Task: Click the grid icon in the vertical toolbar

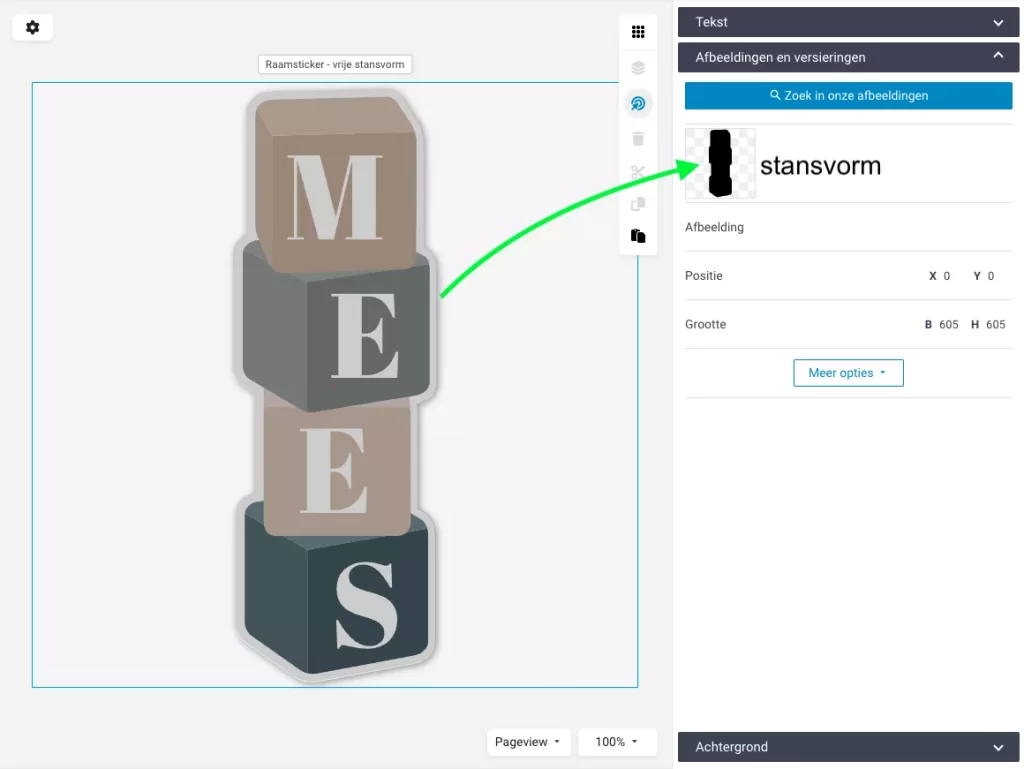Action: point(638,32)
